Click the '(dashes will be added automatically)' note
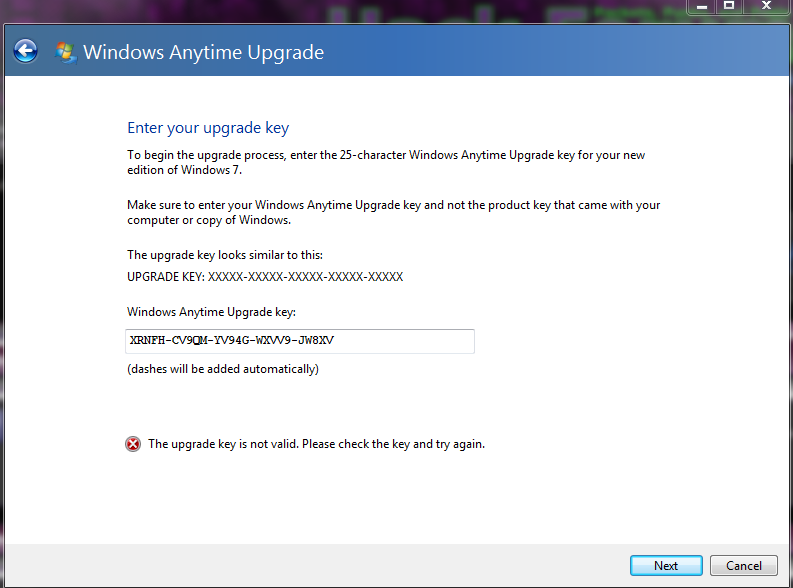 coord(223,369)
